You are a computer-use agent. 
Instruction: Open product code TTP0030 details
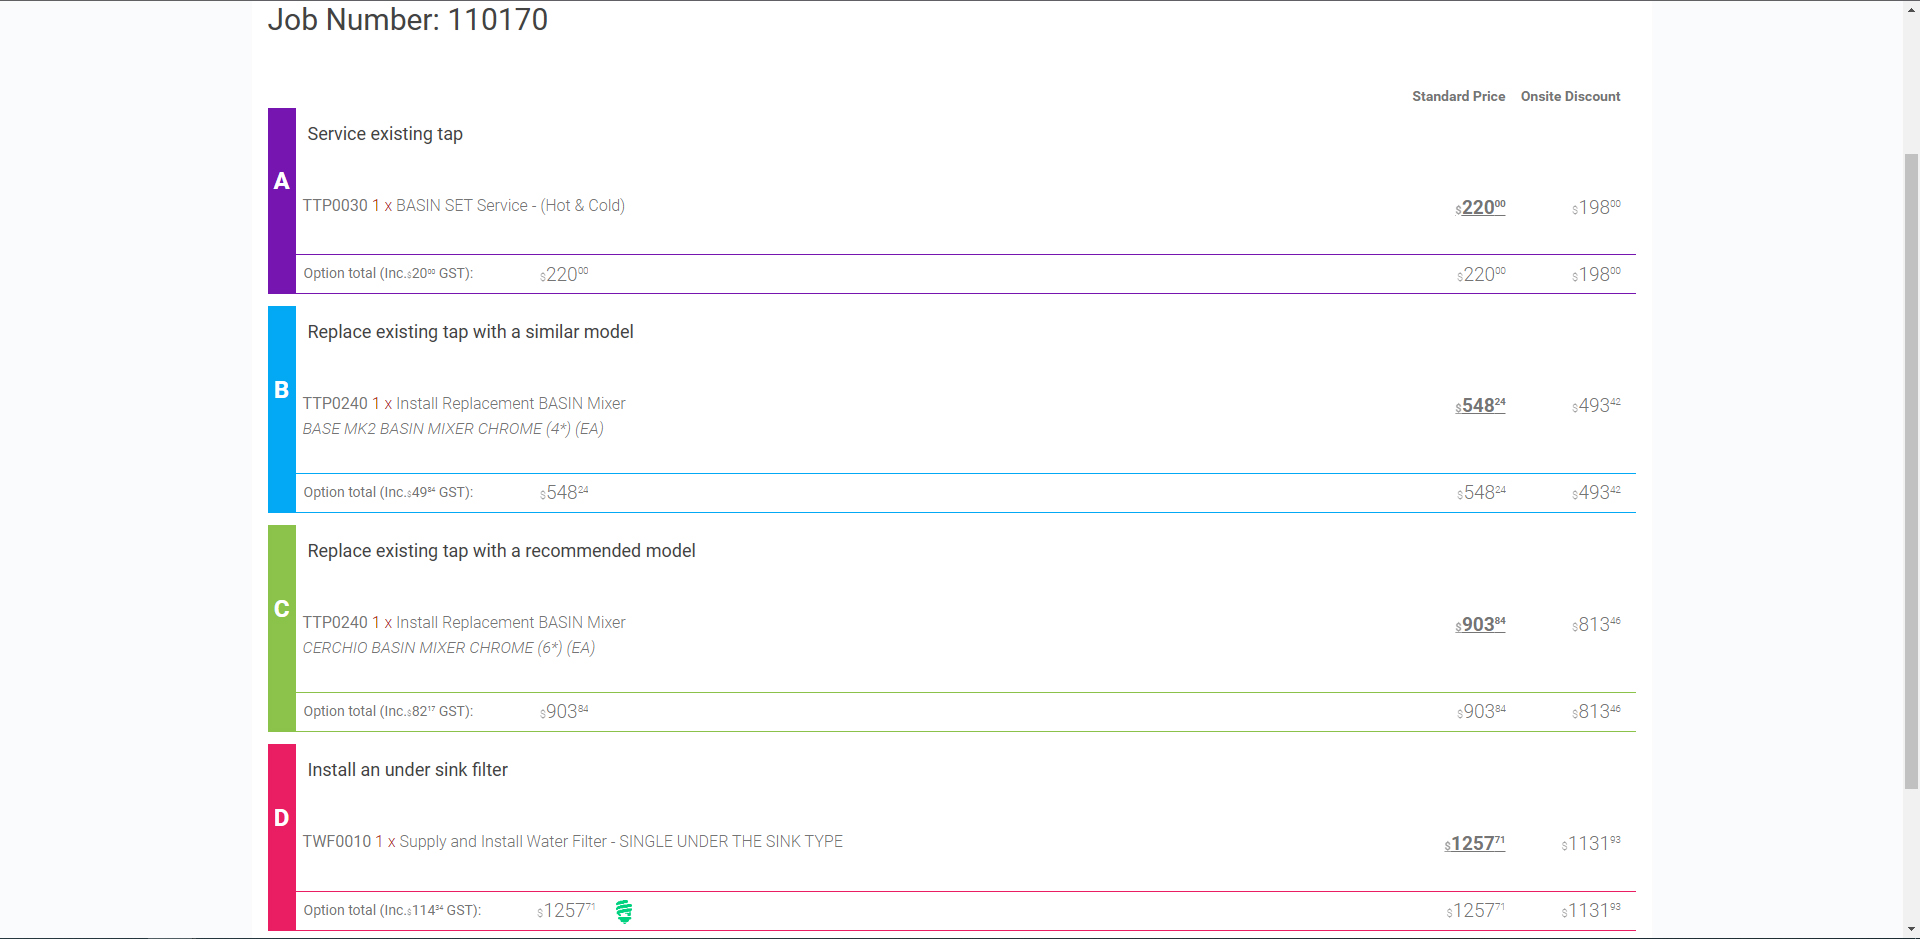[335, 205]
